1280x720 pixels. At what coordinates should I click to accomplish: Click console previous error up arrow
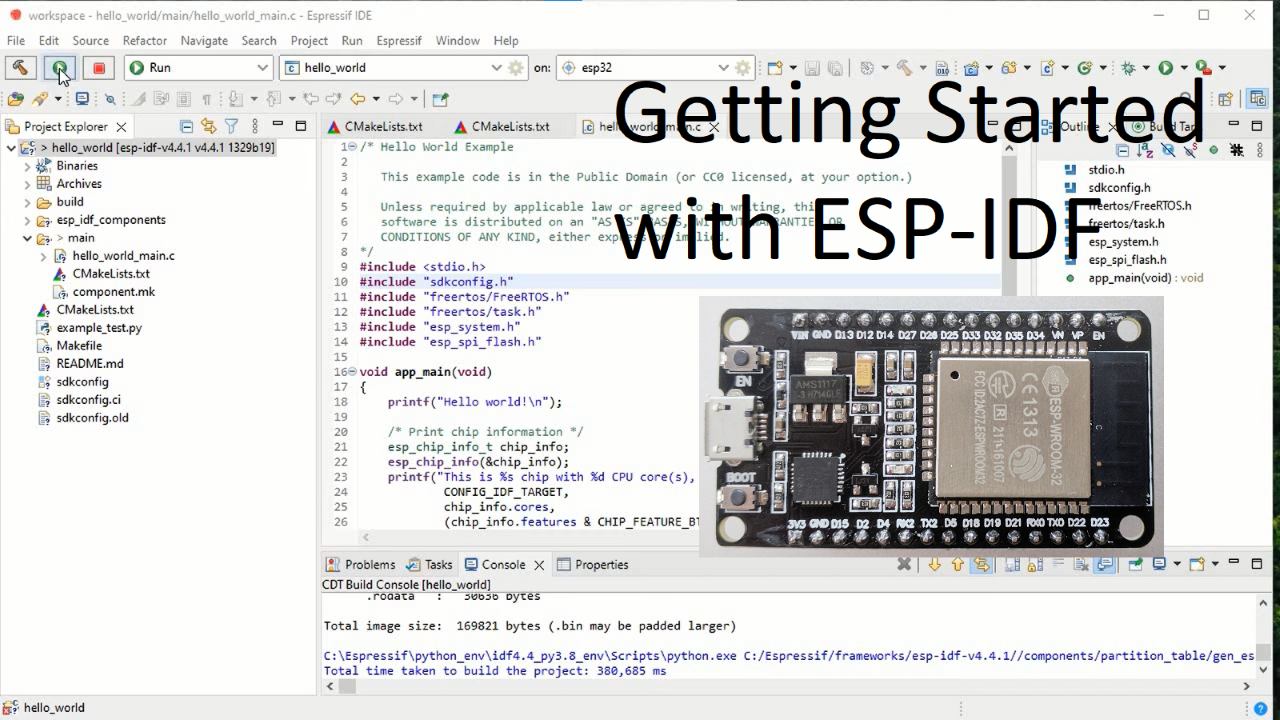click(x=958, y=565)
